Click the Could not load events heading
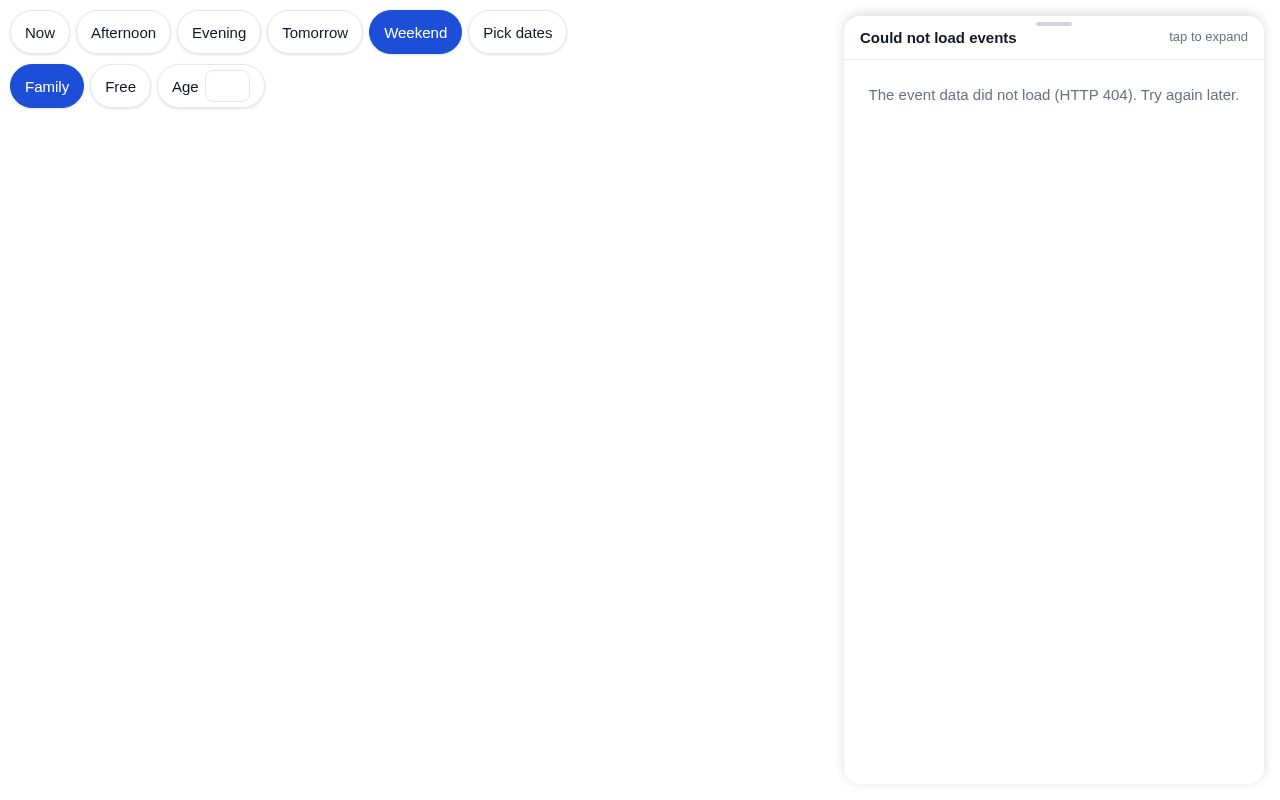The height and width of the screenshot is (800, 1280). click(938, 37)
